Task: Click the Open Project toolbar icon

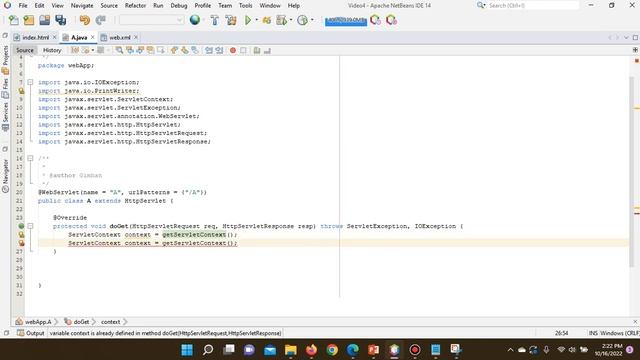Action: pos(44,20)
